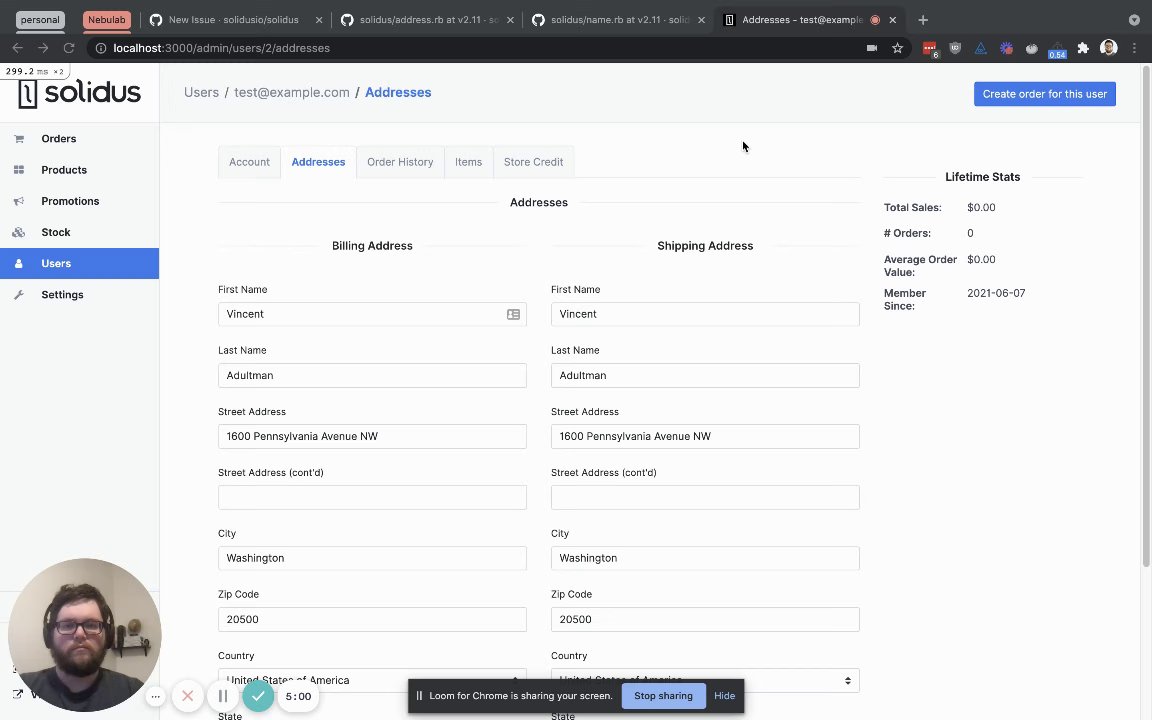Click the browser forward arrow
The width and height of the screenshot is (1152, 720).
tap(43, 48)
